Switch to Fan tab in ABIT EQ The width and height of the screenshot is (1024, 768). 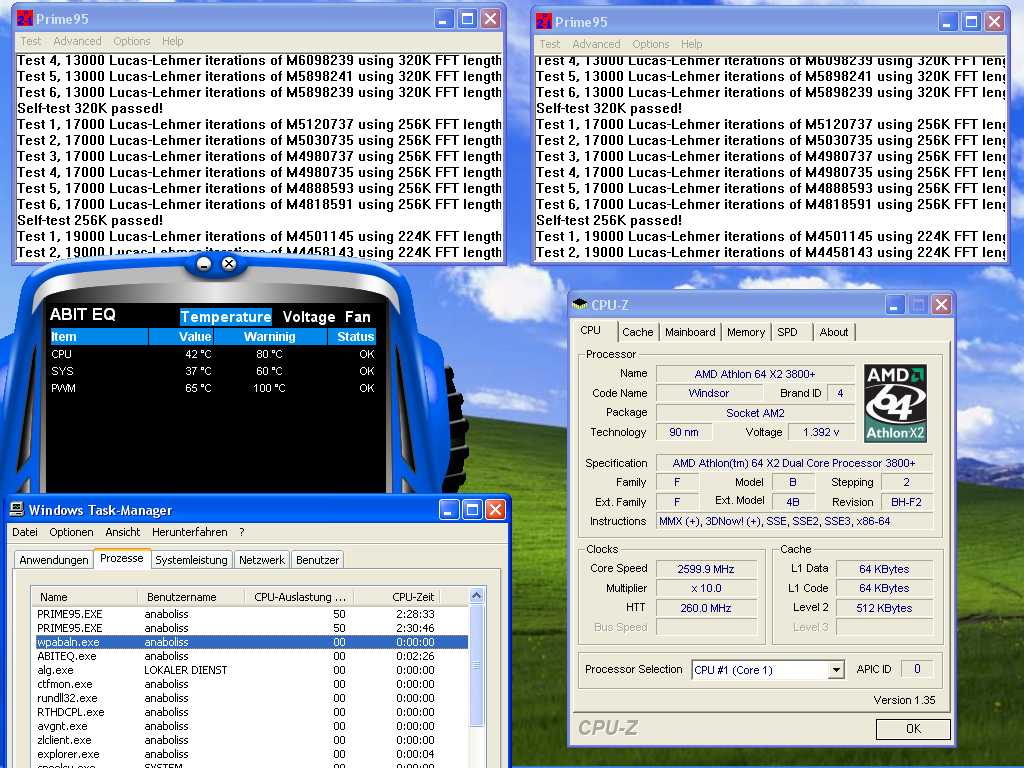click(x=358, y=317)
